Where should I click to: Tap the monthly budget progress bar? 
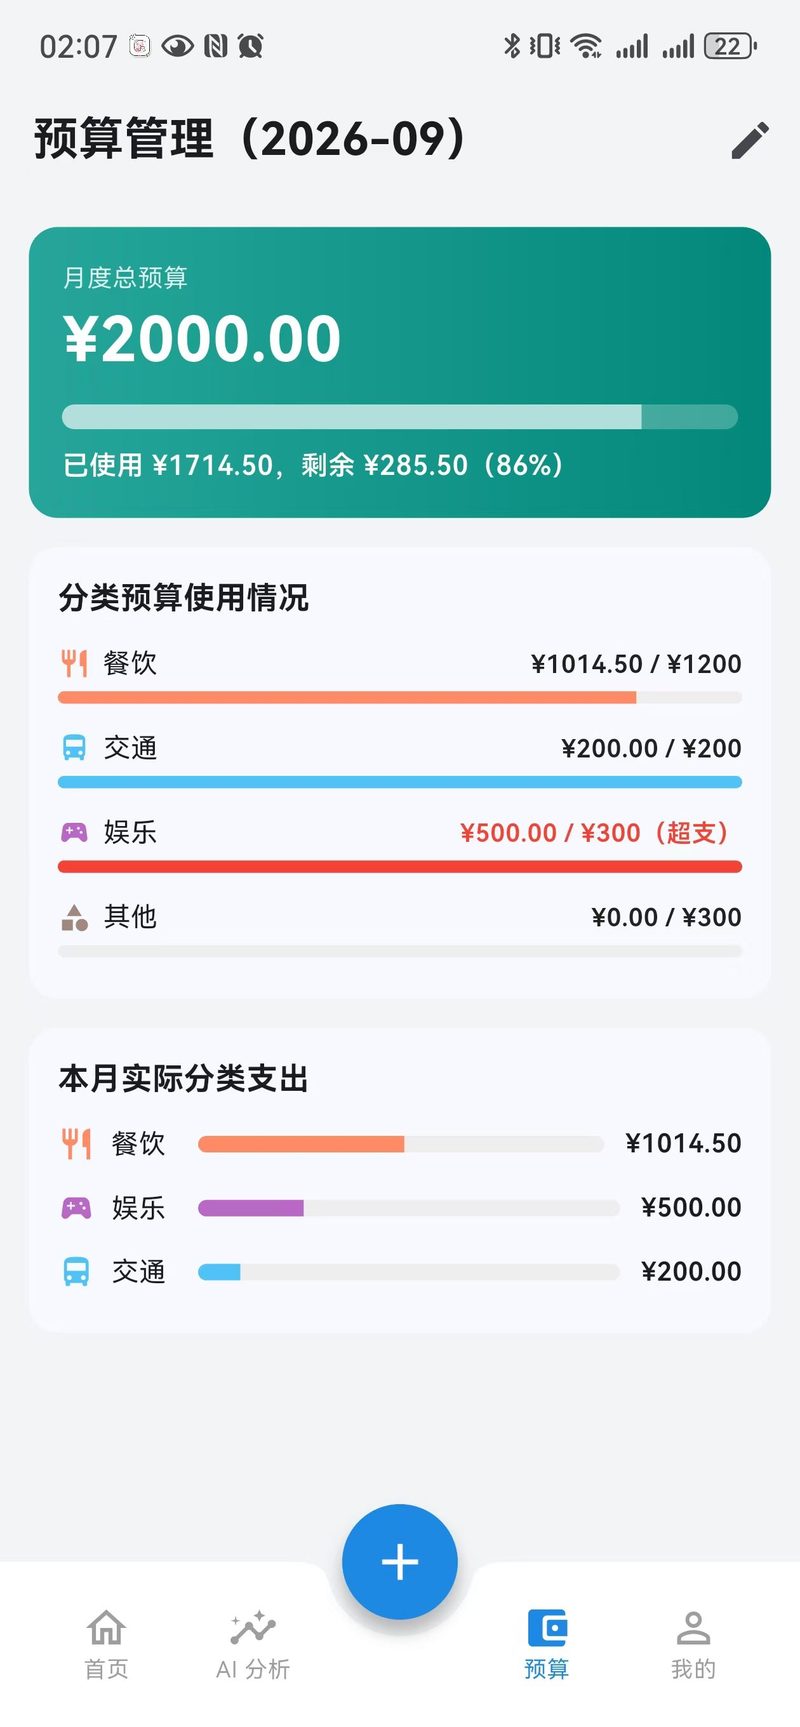(400, 417)
